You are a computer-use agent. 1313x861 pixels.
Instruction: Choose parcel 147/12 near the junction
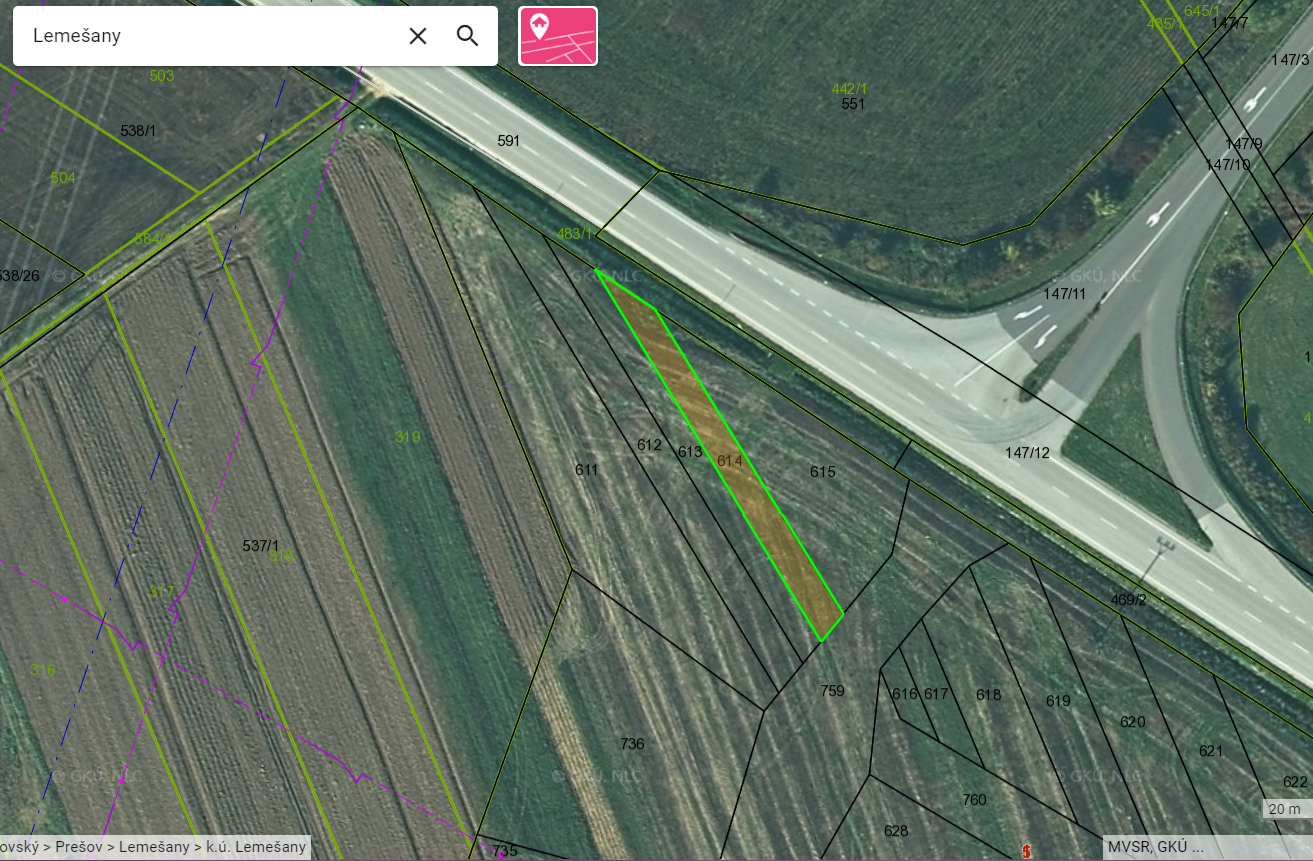(1027, 453)
